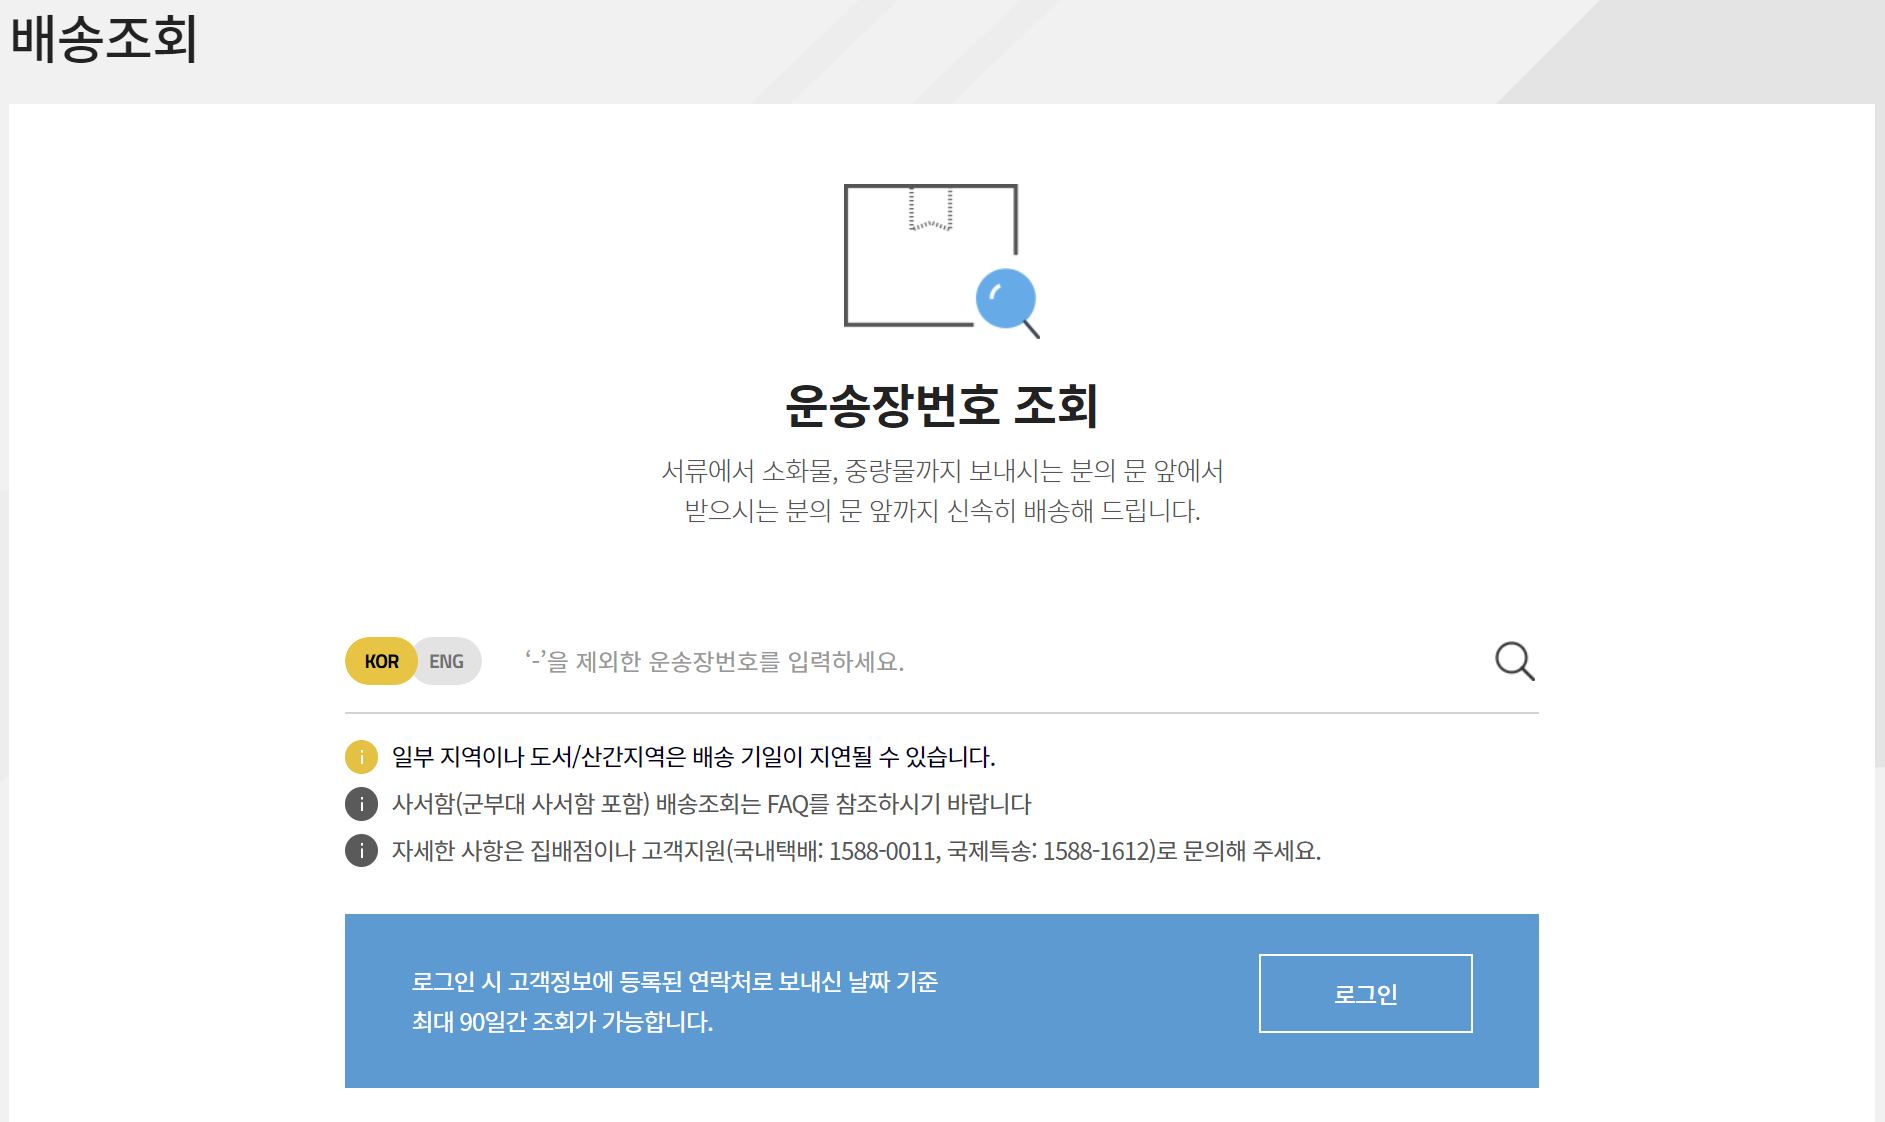Focus the 운송장번호 tracking number input field

[998, 661]
